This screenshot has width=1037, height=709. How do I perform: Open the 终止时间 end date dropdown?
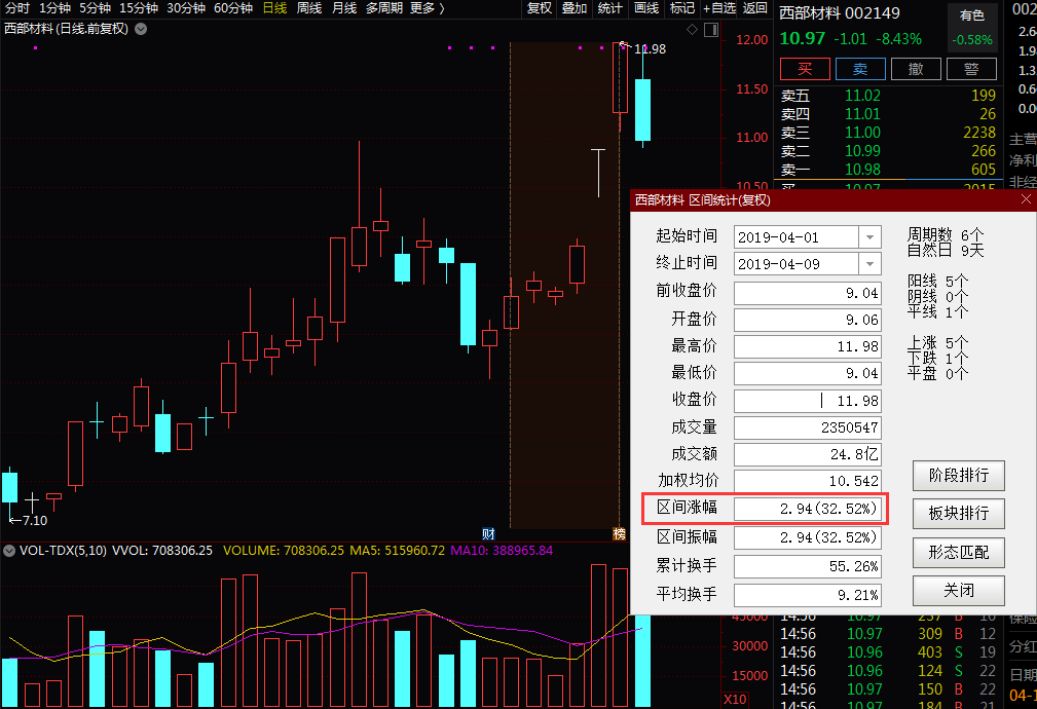click(869, 263)
